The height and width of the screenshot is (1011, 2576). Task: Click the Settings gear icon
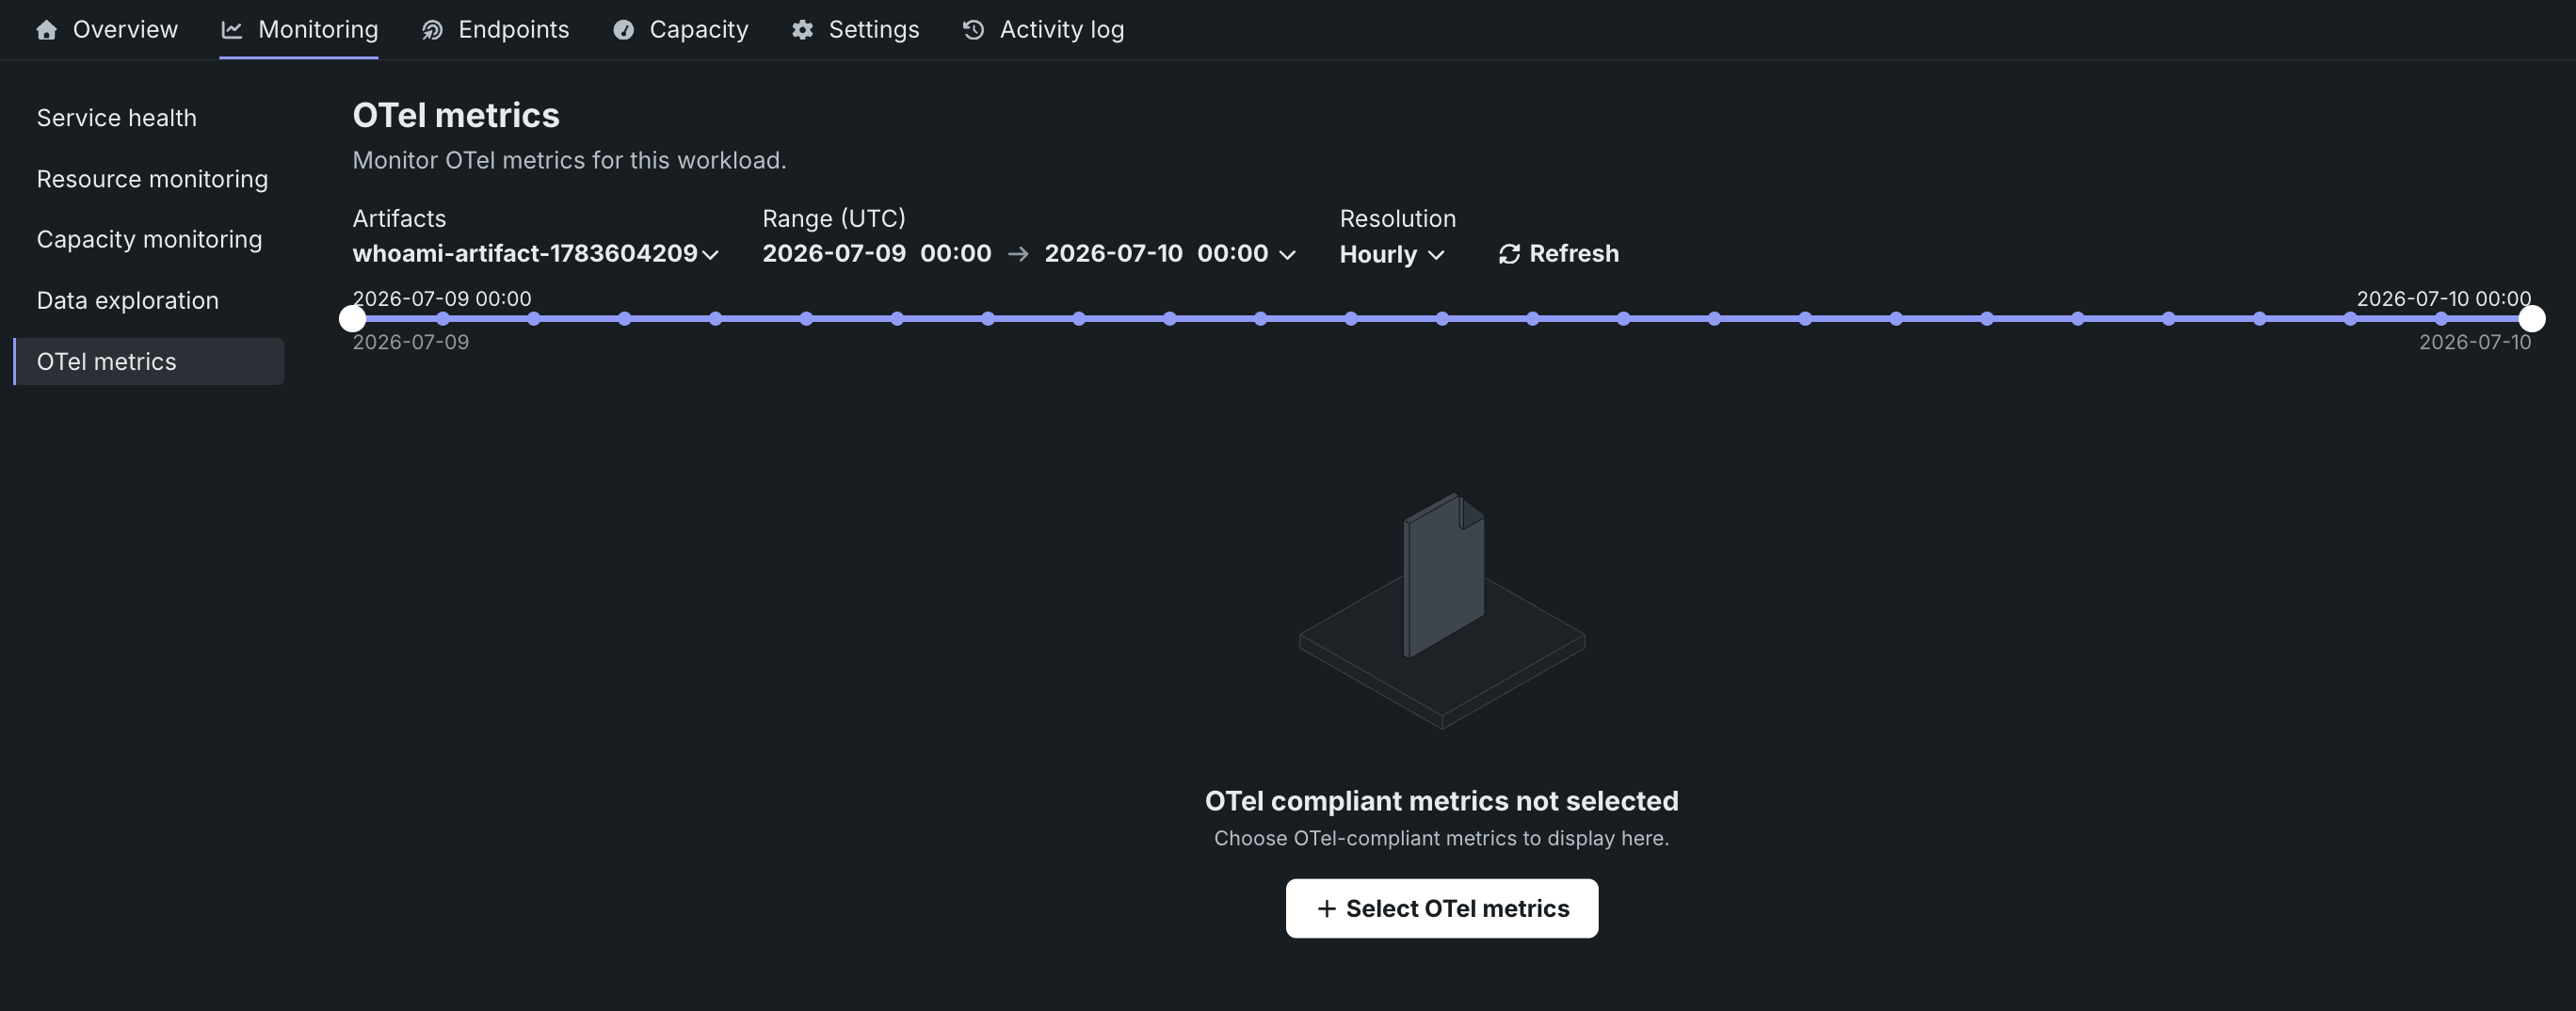pyautogui.click(x=802, y=30)
